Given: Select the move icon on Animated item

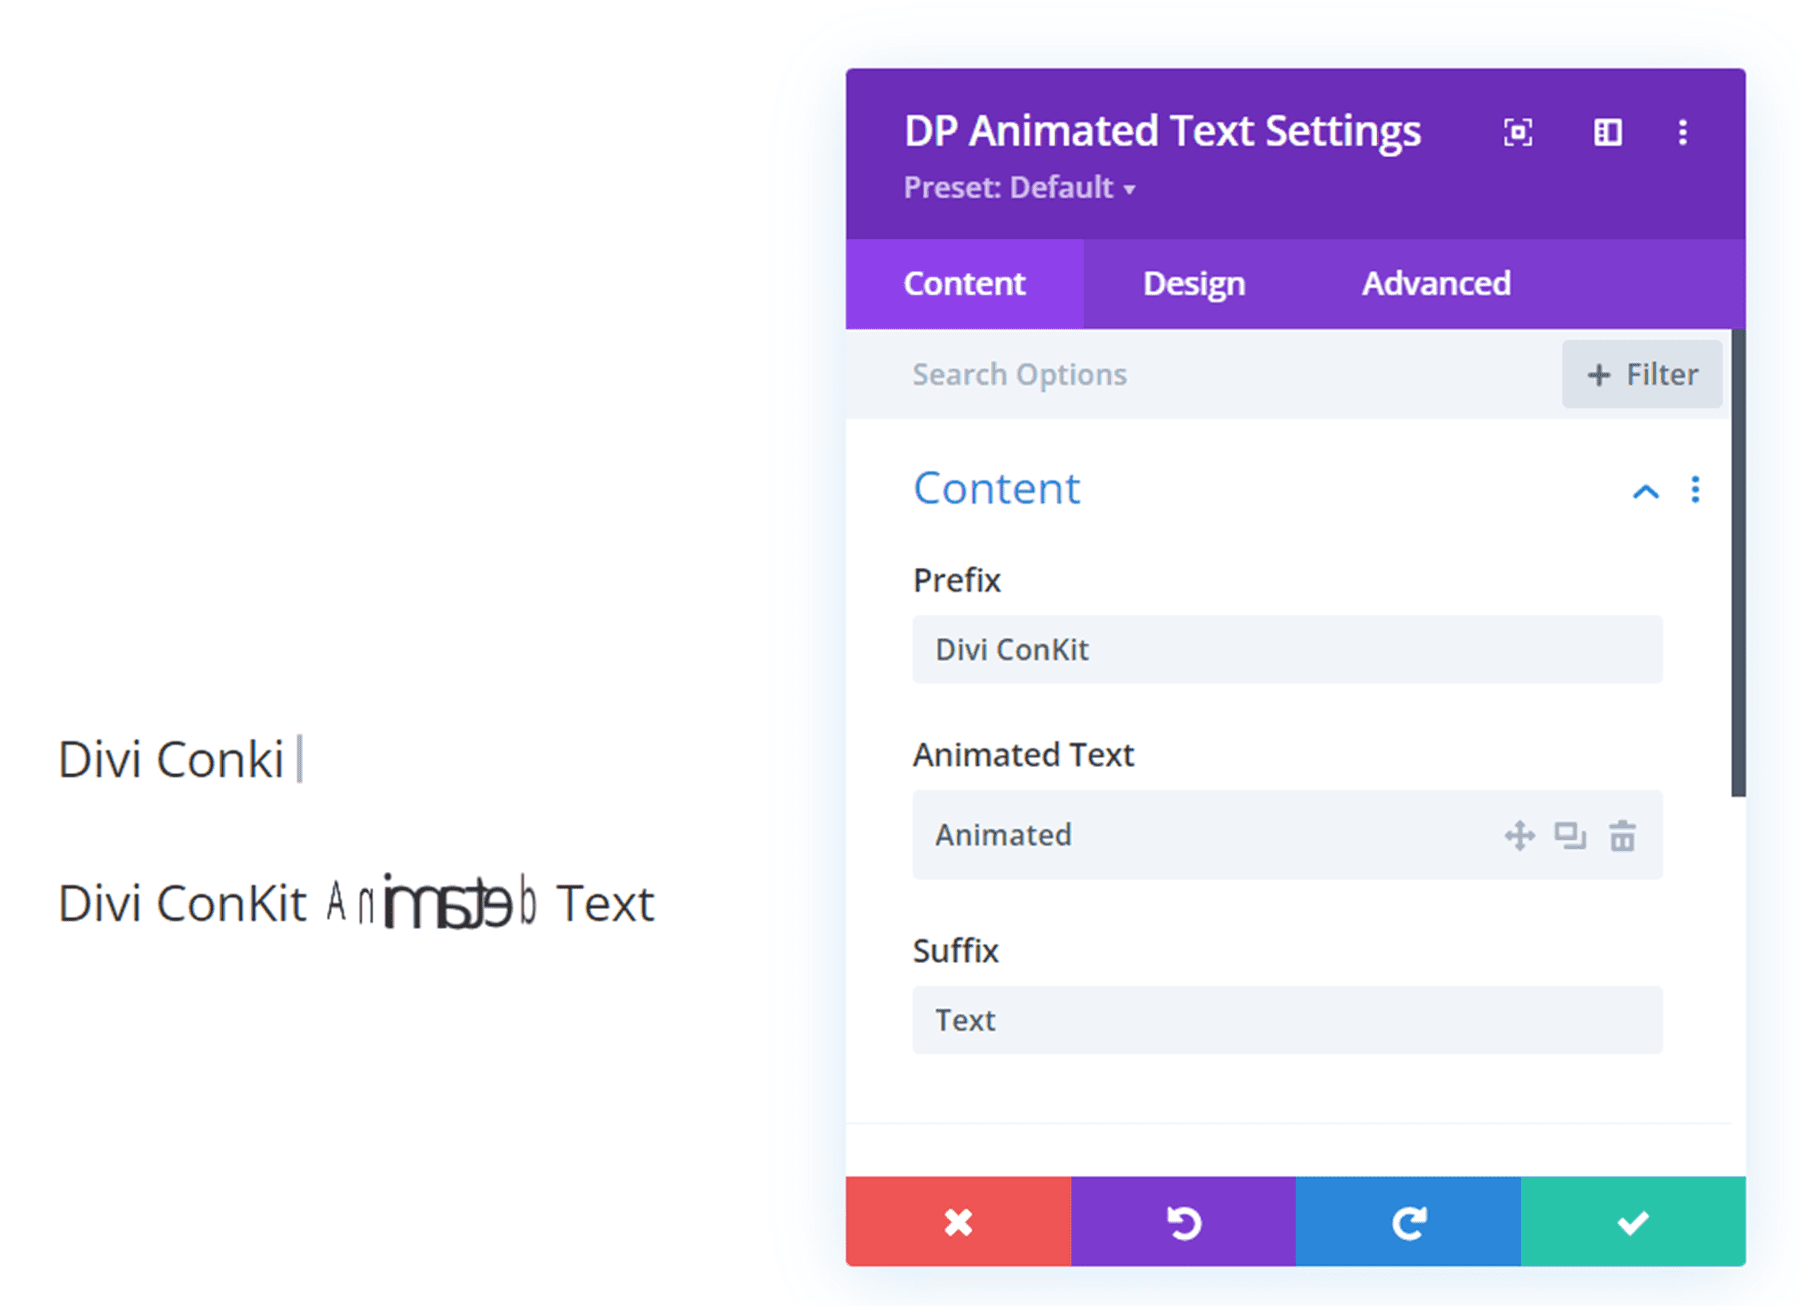Looking at the screenshot, I should (1519, 835).
